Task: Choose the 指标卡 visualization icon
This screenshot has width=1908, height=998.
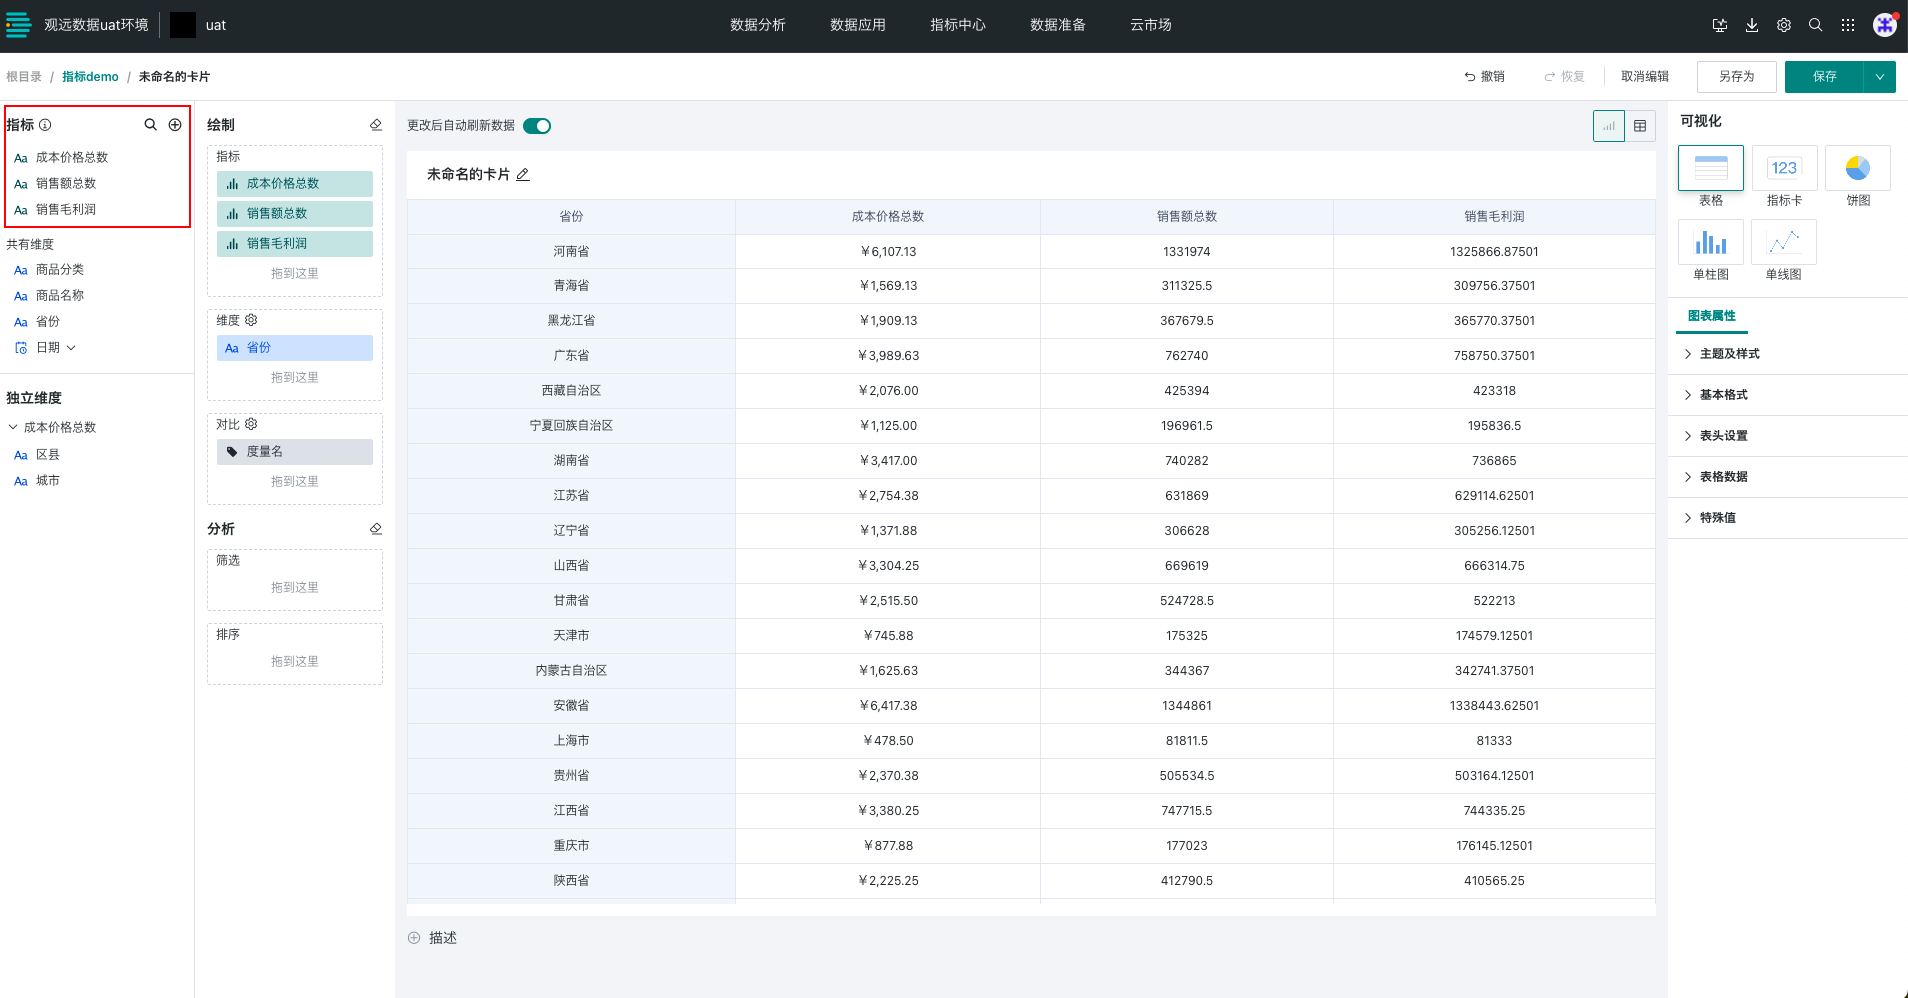Action: pyautogui.click(x=1784, y=168)
